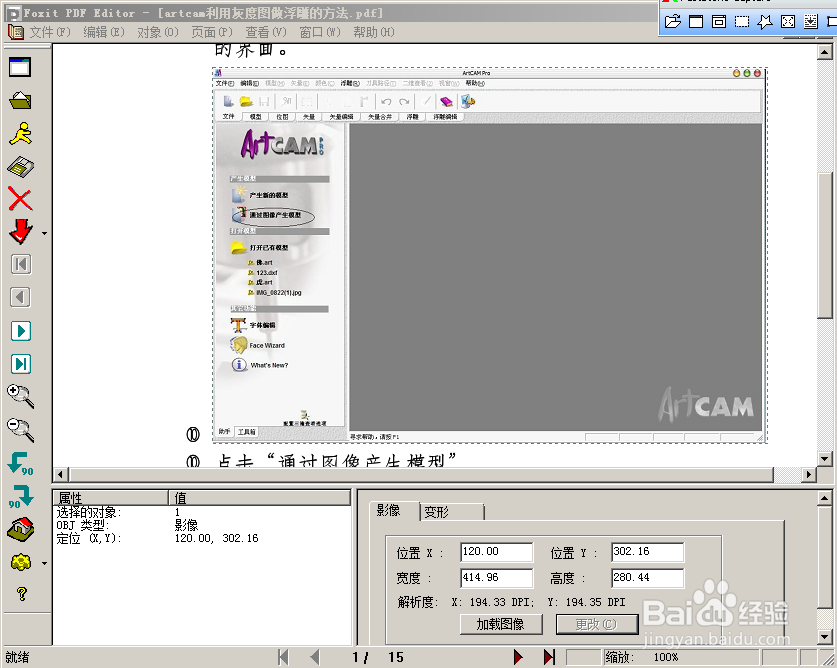The width and height of the screenshot is (837, 668).
Task: Click status bar previous page arrow
Action: click(314, 657)
